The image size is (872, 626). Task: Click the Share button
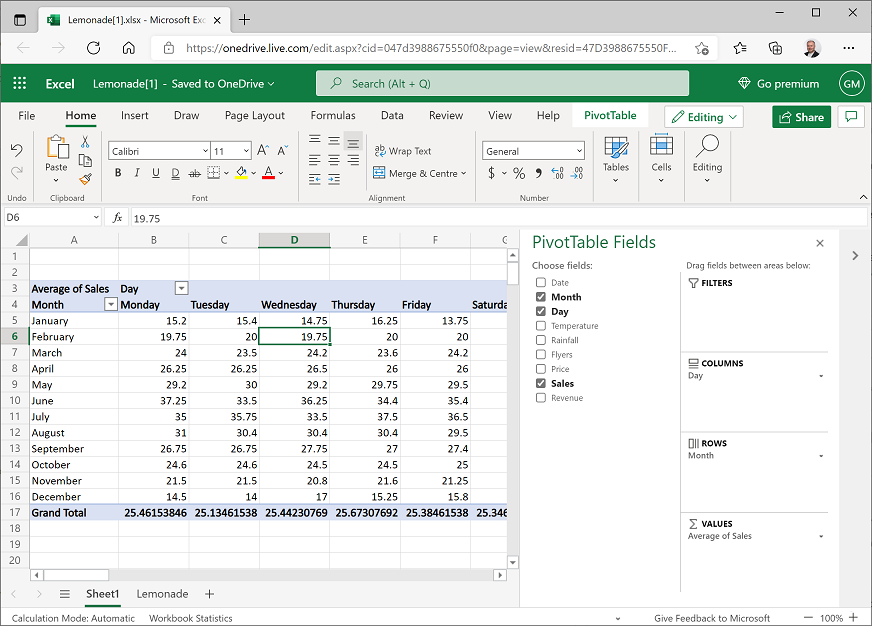tap(800, 117)
